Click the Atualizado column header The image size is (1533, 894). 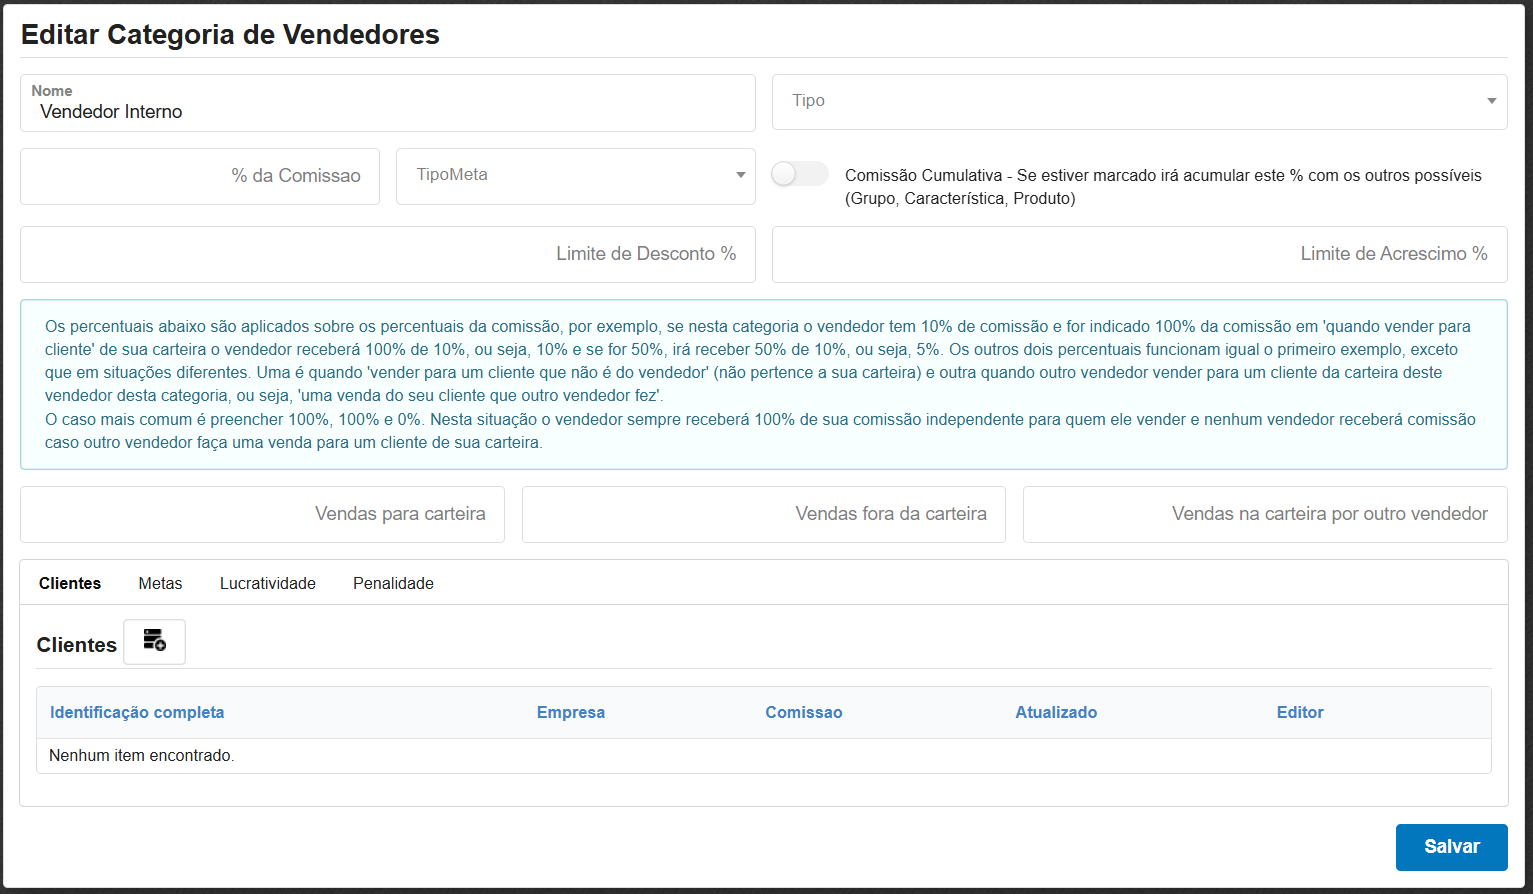[x=1056, y=712]
